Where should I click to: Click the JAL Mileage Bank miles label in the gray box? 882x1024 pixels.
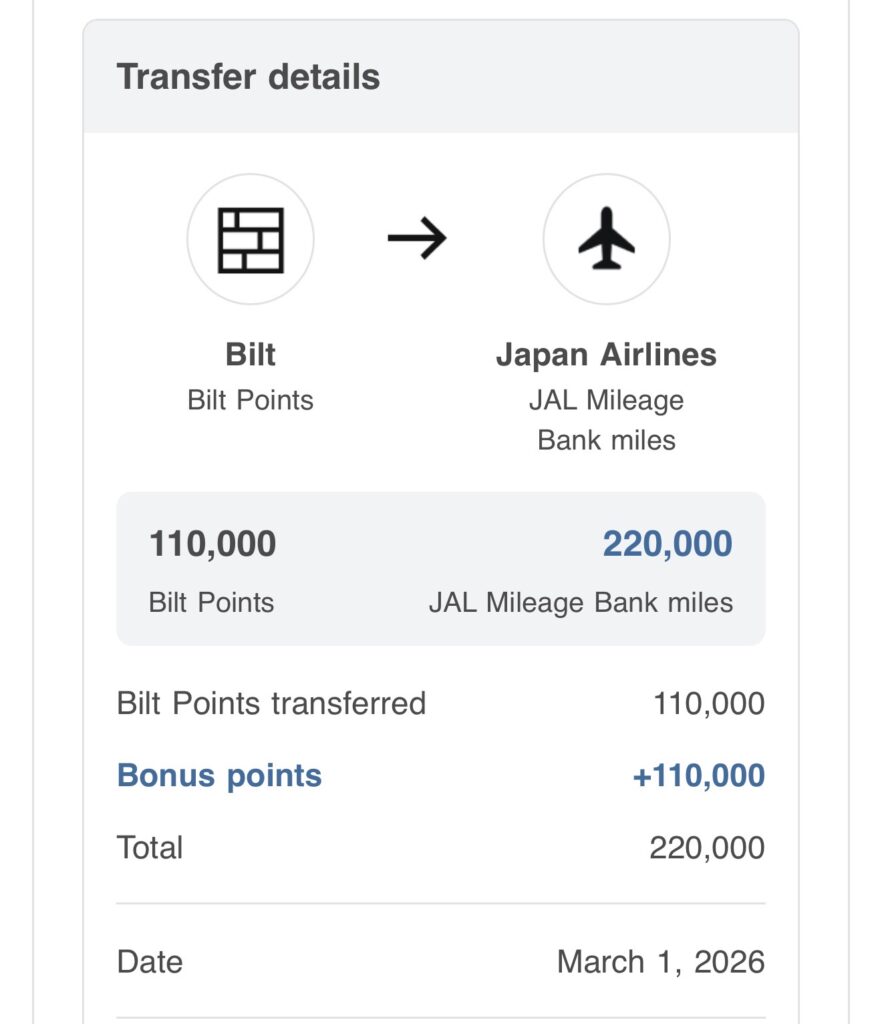580,602
